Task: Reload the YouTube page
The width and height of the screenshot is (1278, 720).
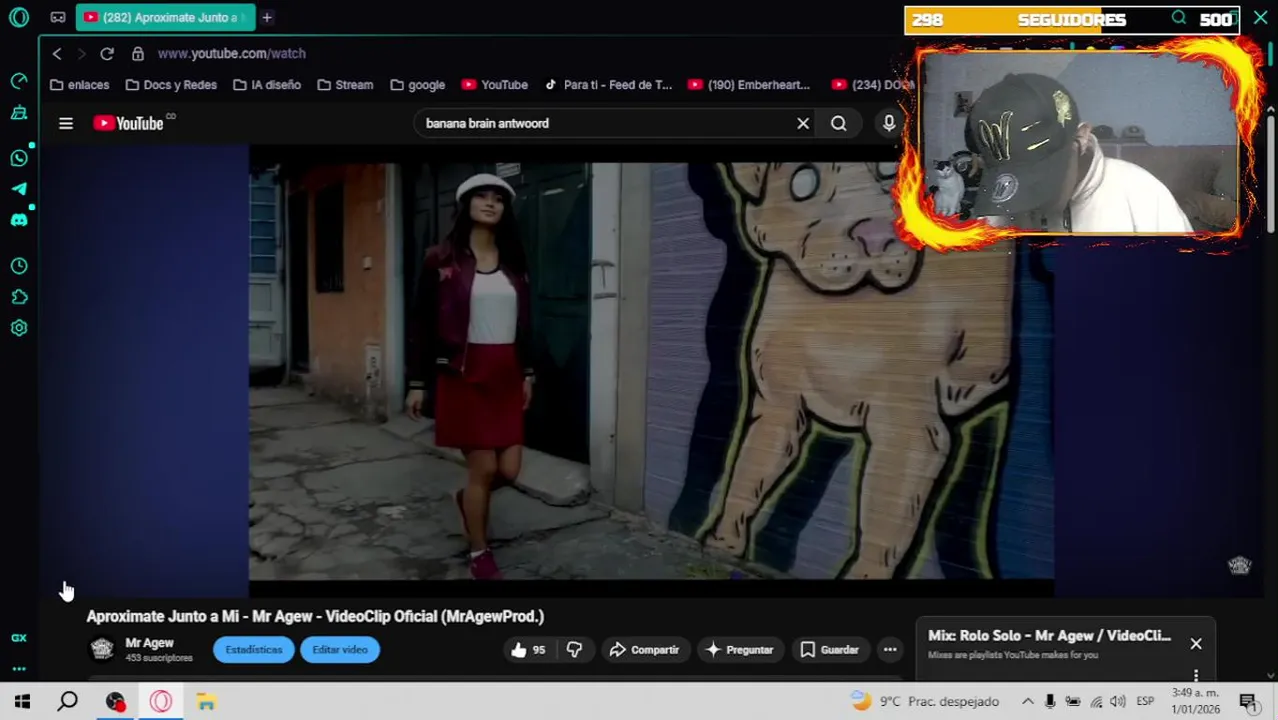Action: pyautogui.click(x=107, y=53)
